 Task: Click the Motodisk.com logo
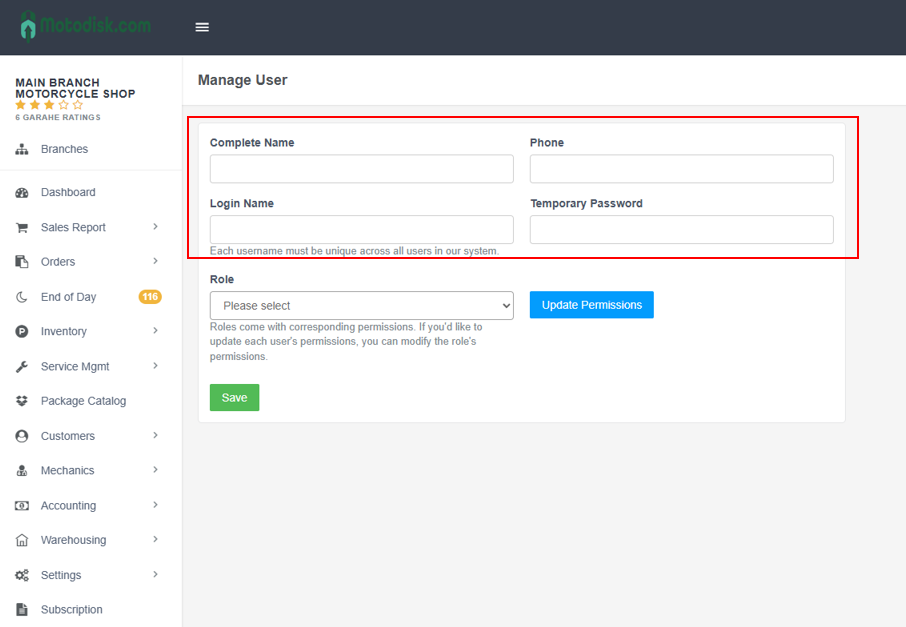coord(86,26)
